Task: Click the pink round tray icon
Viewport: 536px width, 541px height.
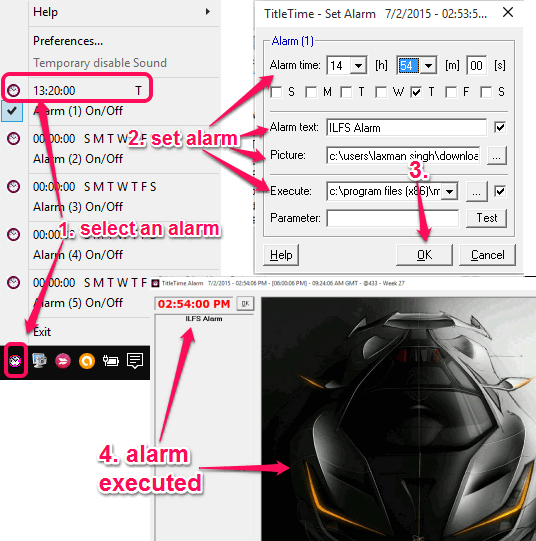Action: [63, 361]
